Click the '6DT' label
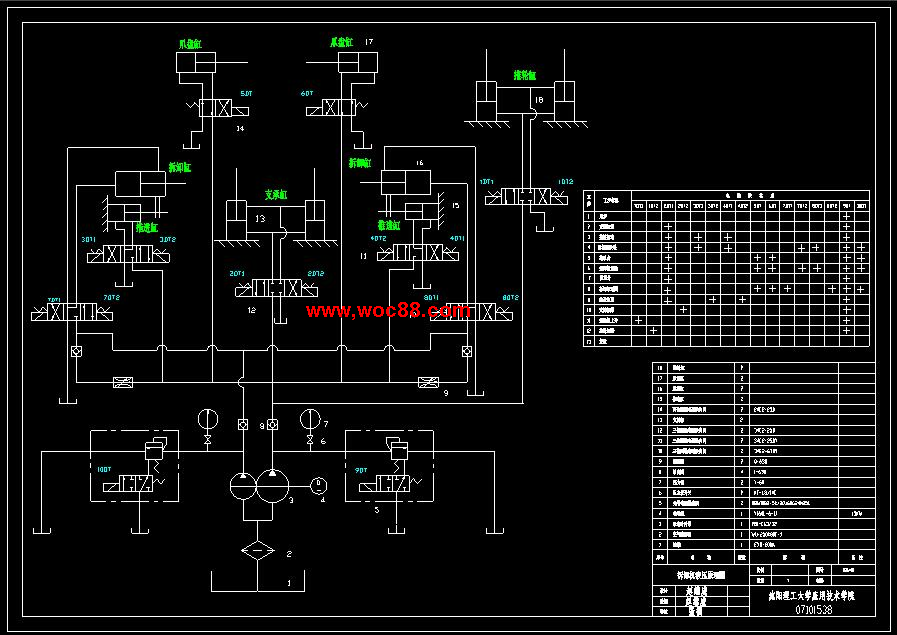The width and height of the screenshot is (897, 635). point(307,93)
